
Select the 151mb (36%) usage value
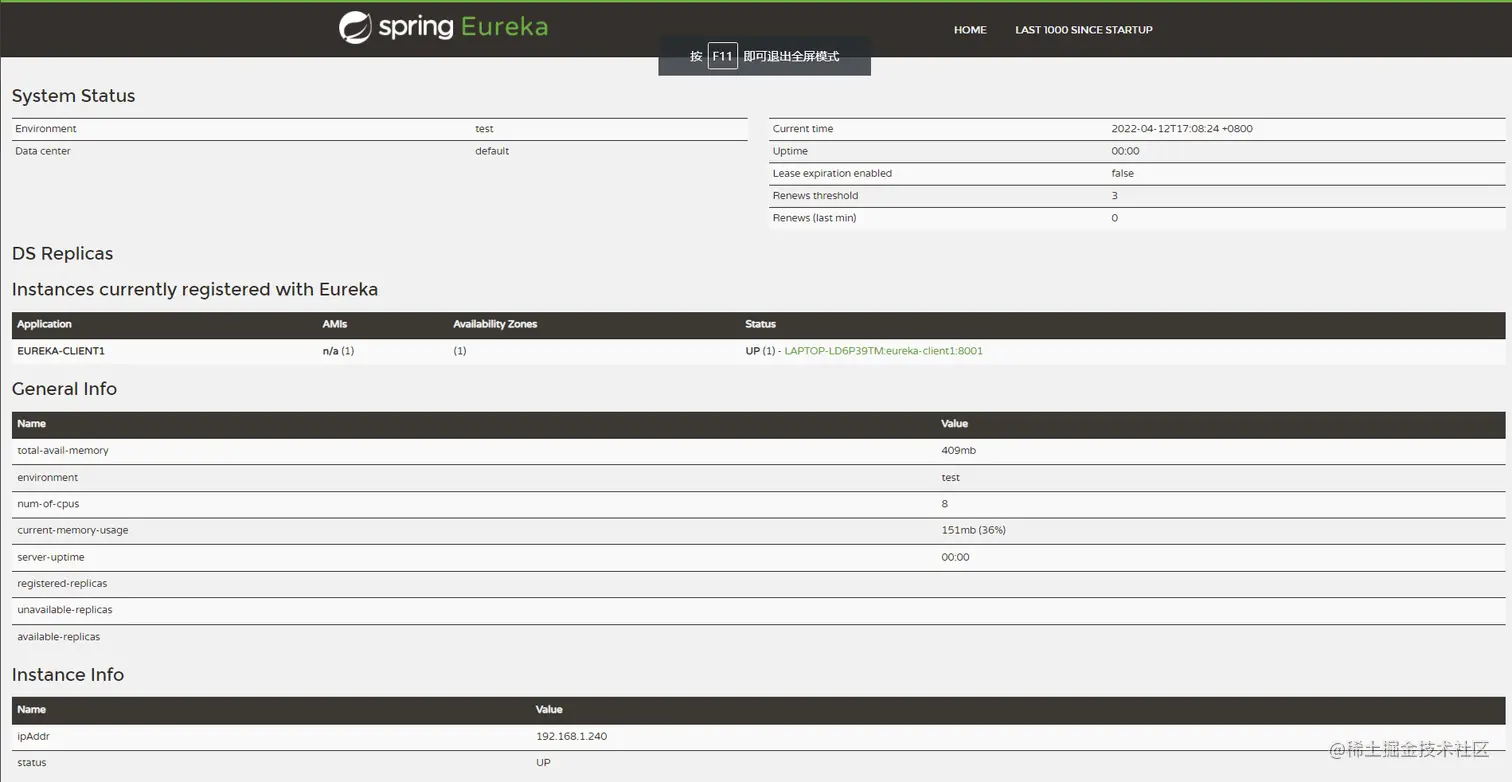tap(974, 530)
